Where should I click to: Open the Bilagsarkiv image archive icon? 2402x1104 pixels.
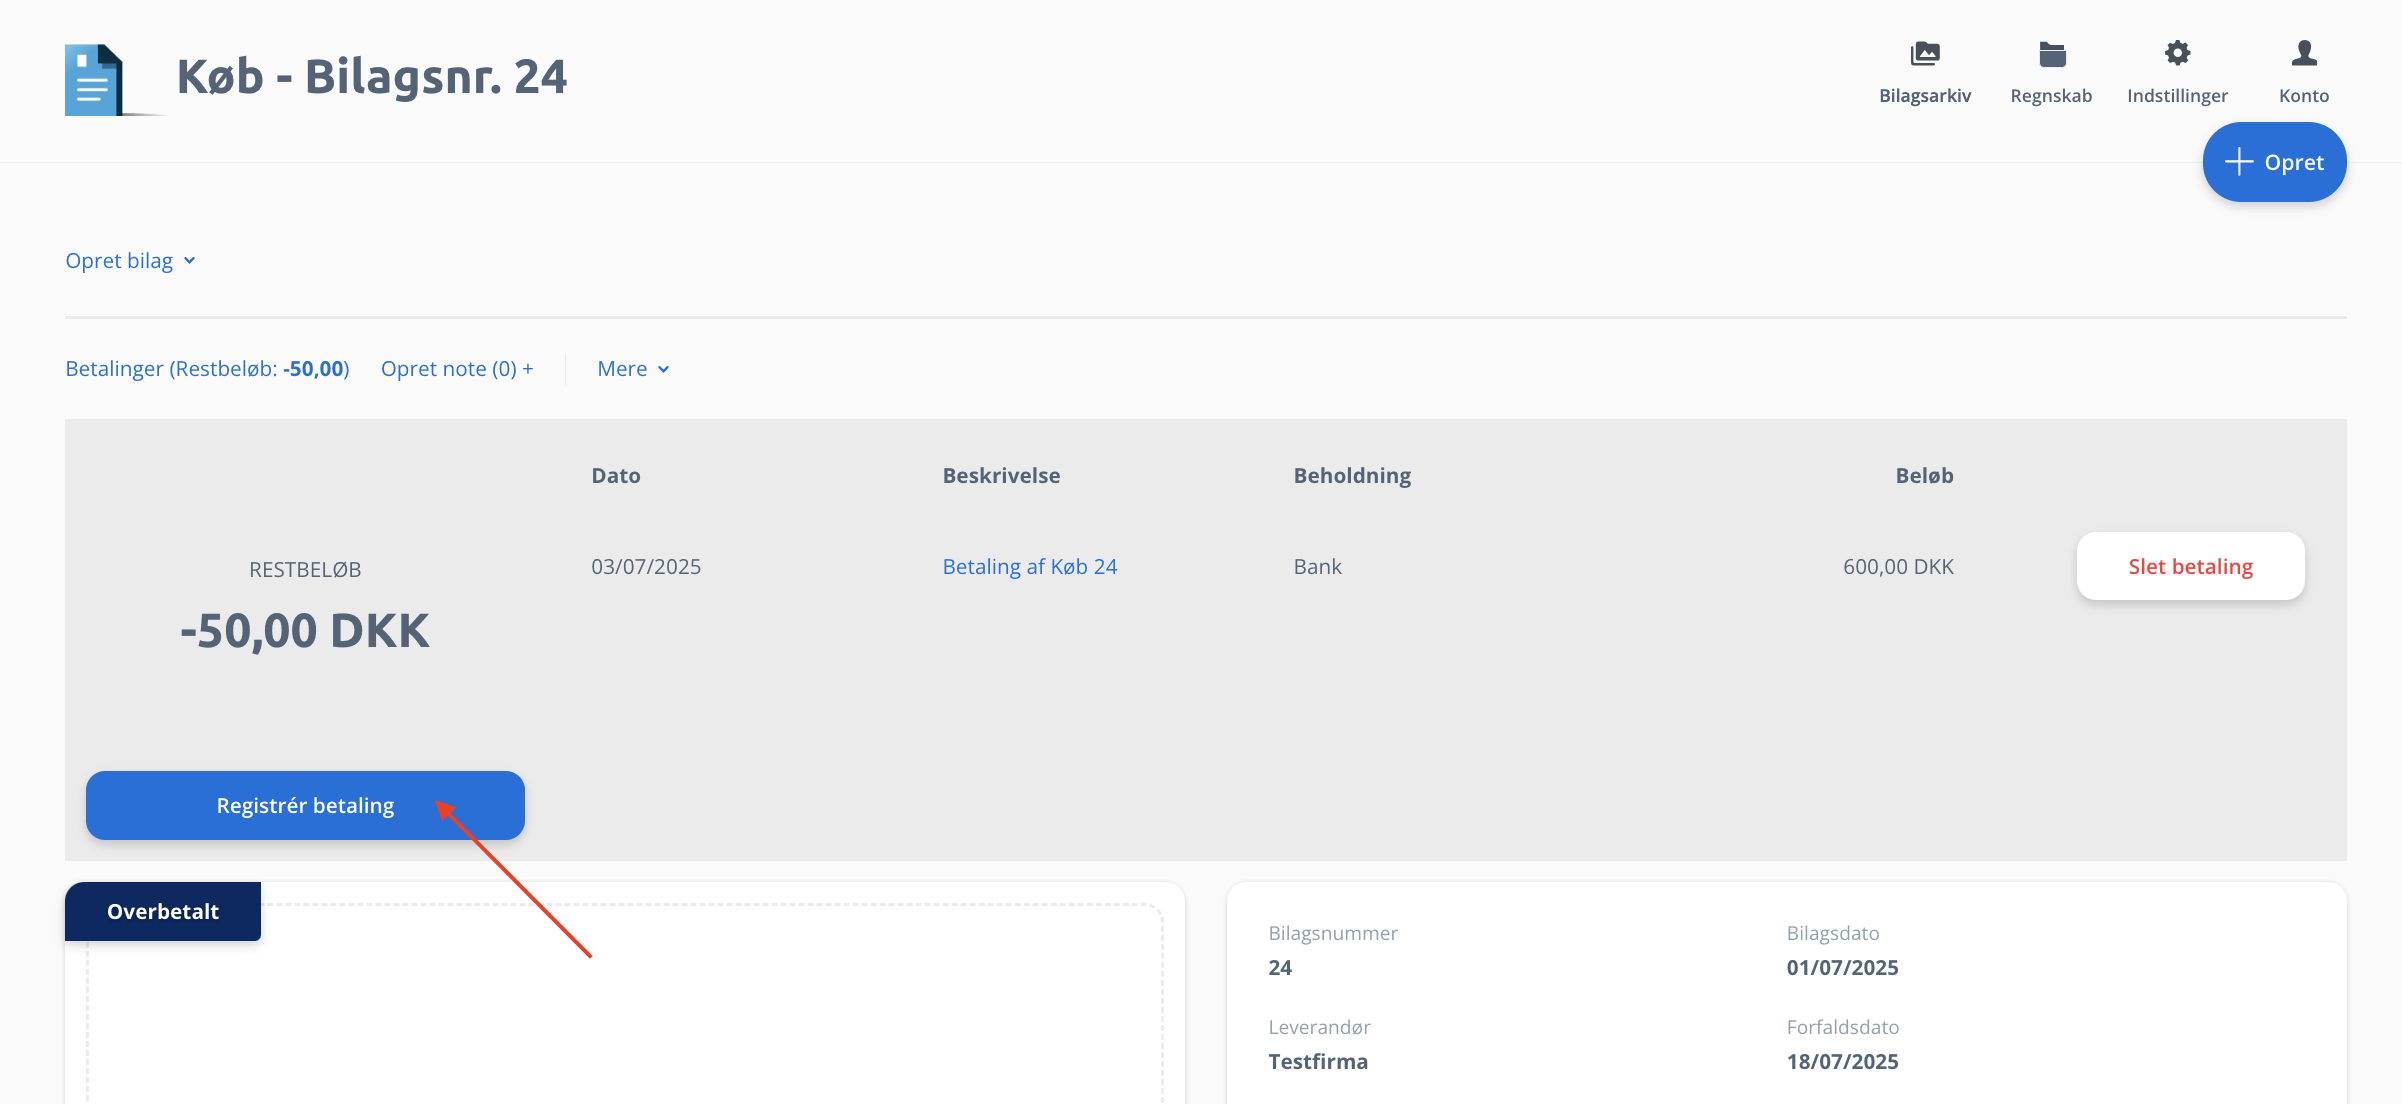[1925, 53]
